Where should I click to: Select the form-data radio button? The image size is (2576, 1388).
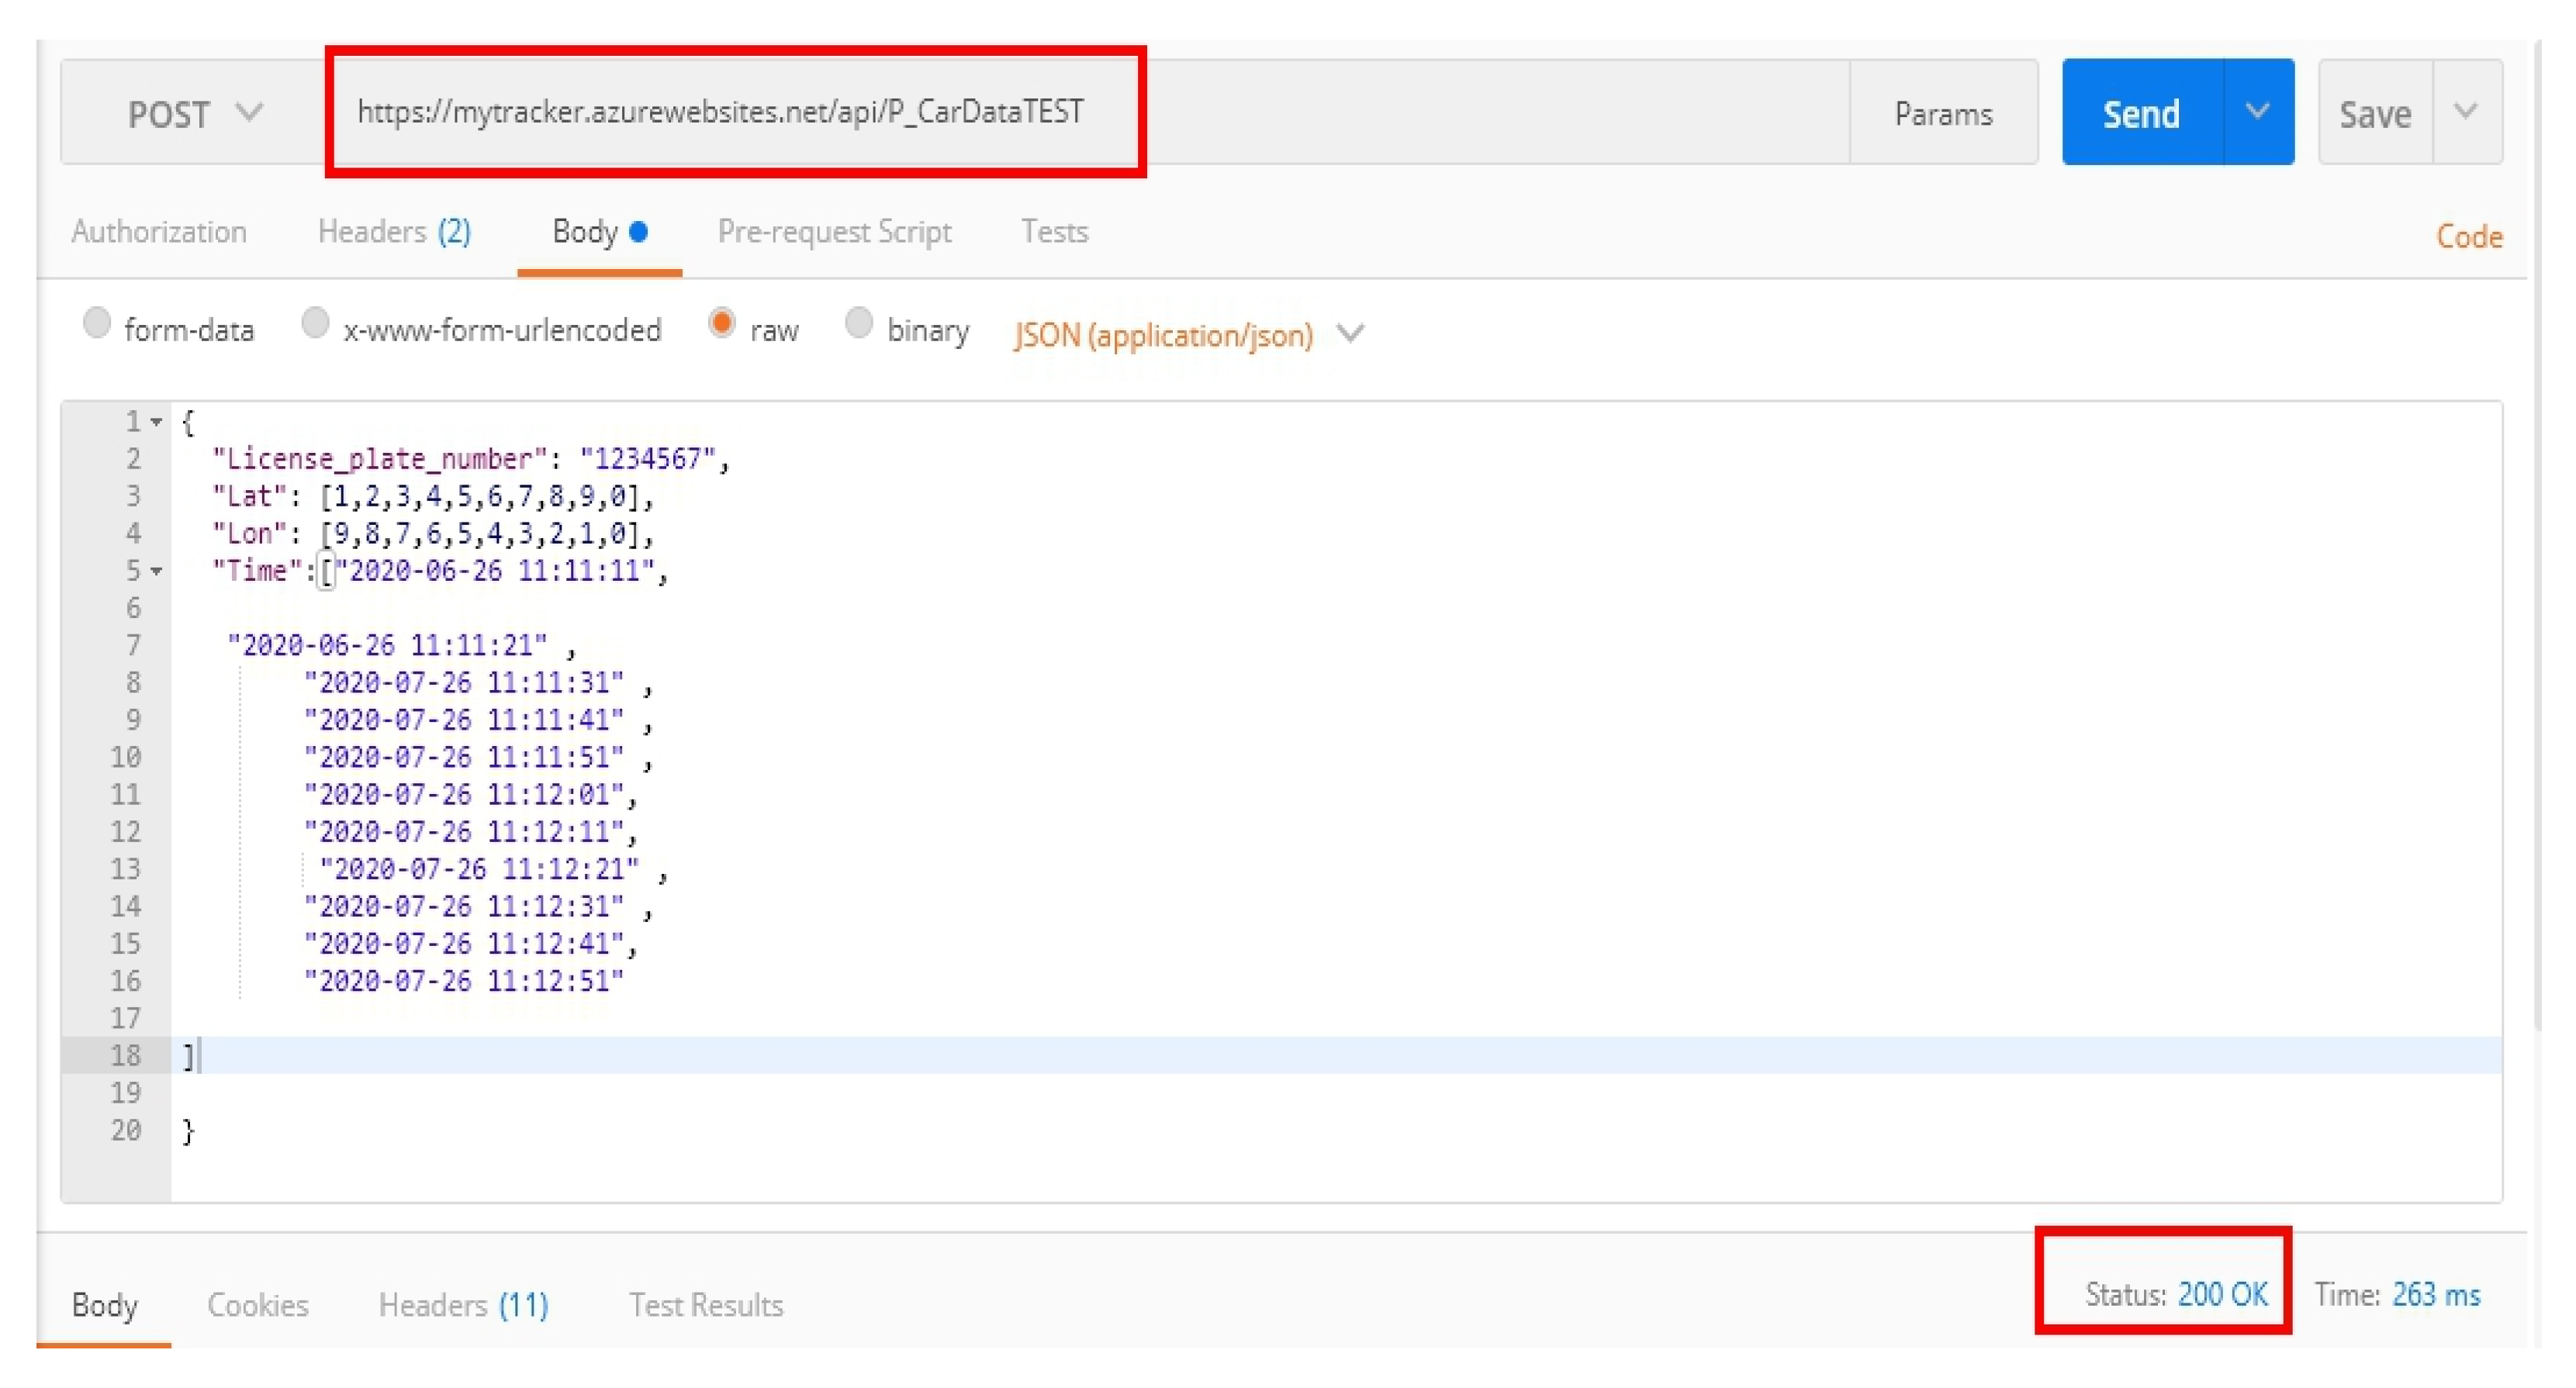(97, 323)
